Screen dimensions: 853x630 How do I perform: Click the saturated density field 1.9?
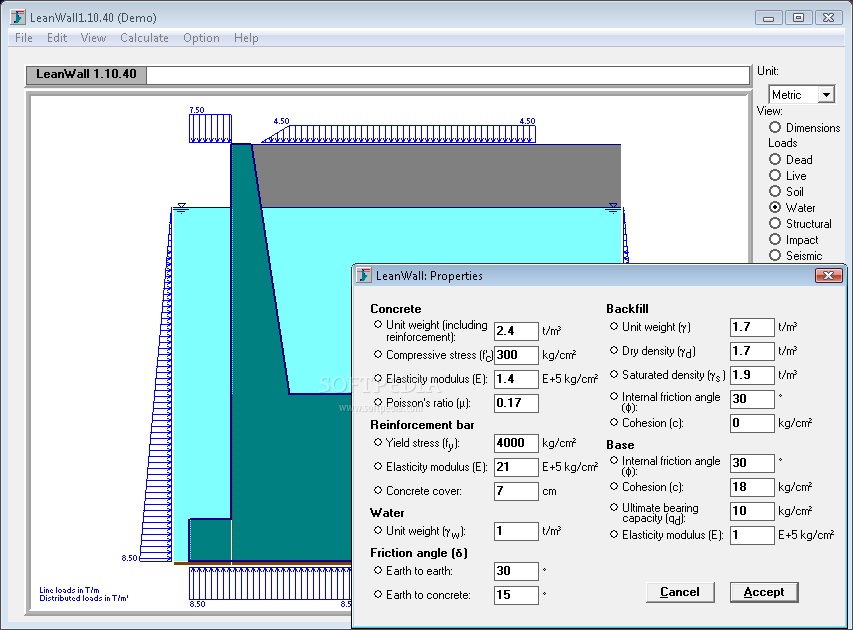(752, 375)
